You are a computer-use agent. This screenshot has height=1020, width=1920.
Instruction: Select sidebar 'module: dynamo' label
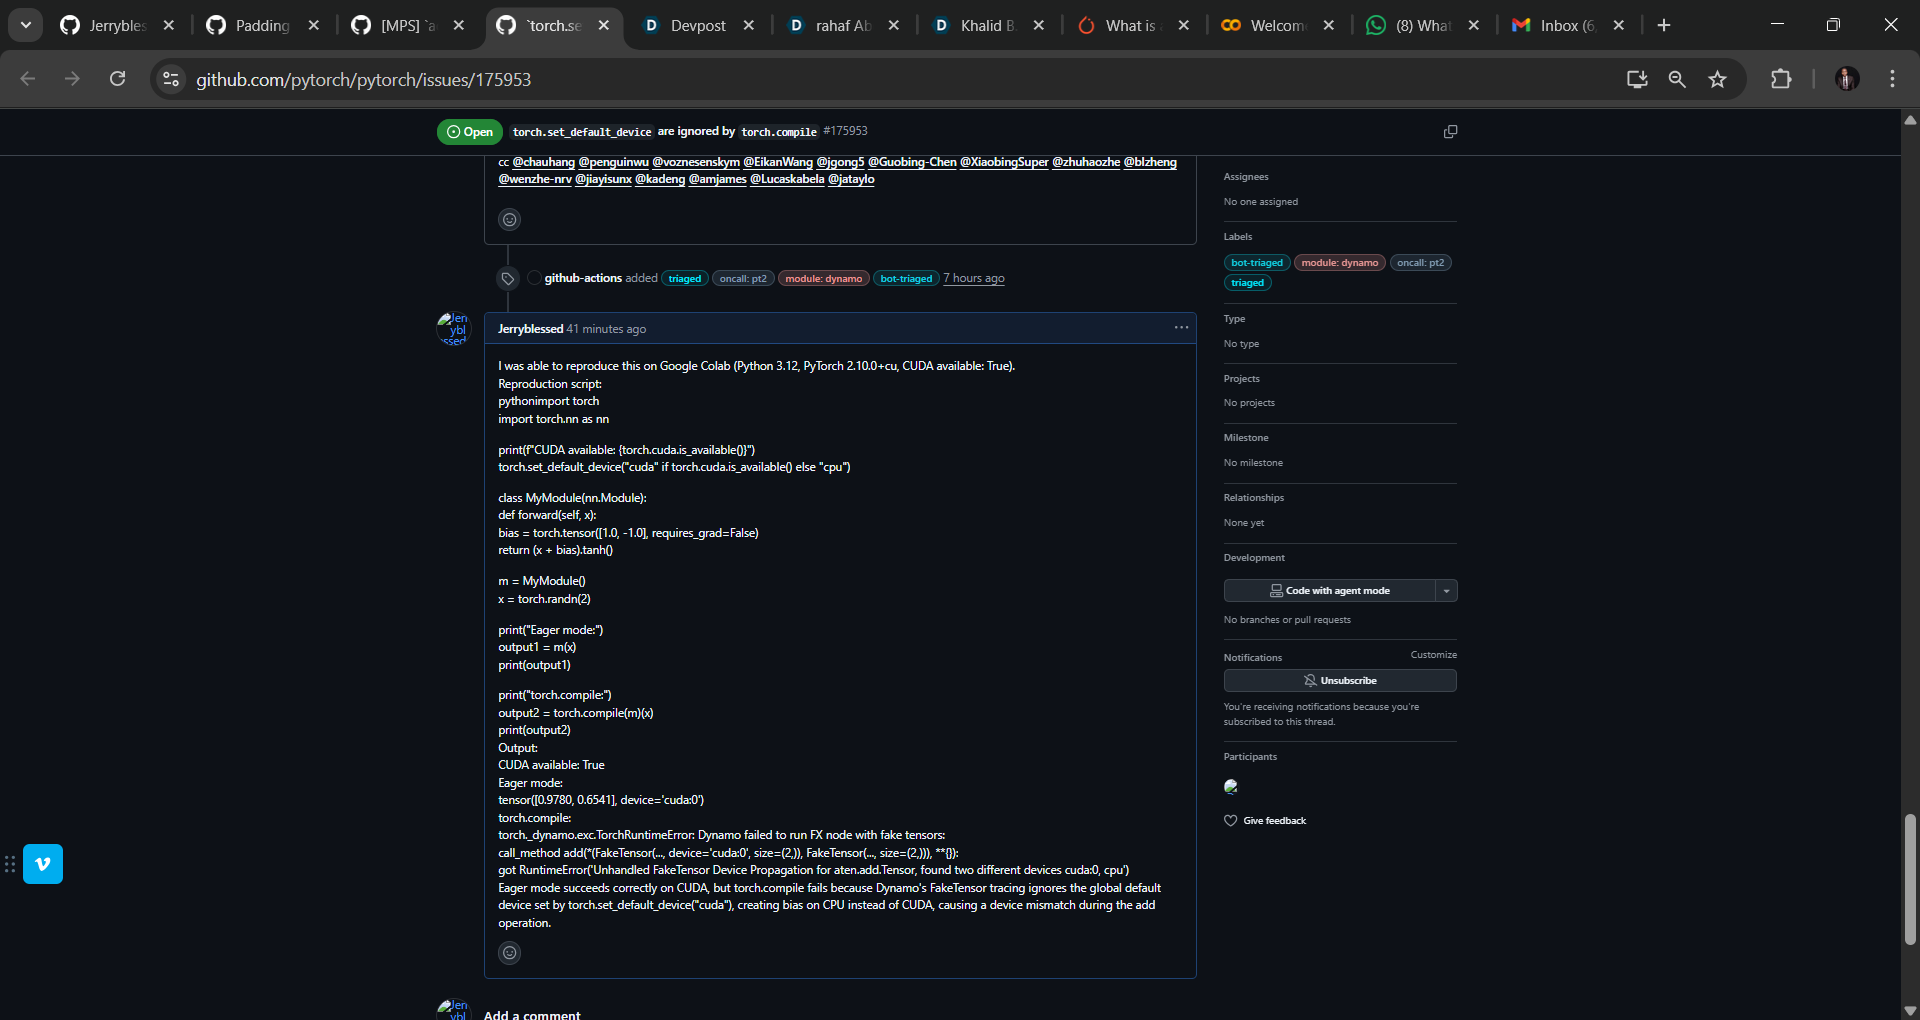click(x=1340, y=263)
